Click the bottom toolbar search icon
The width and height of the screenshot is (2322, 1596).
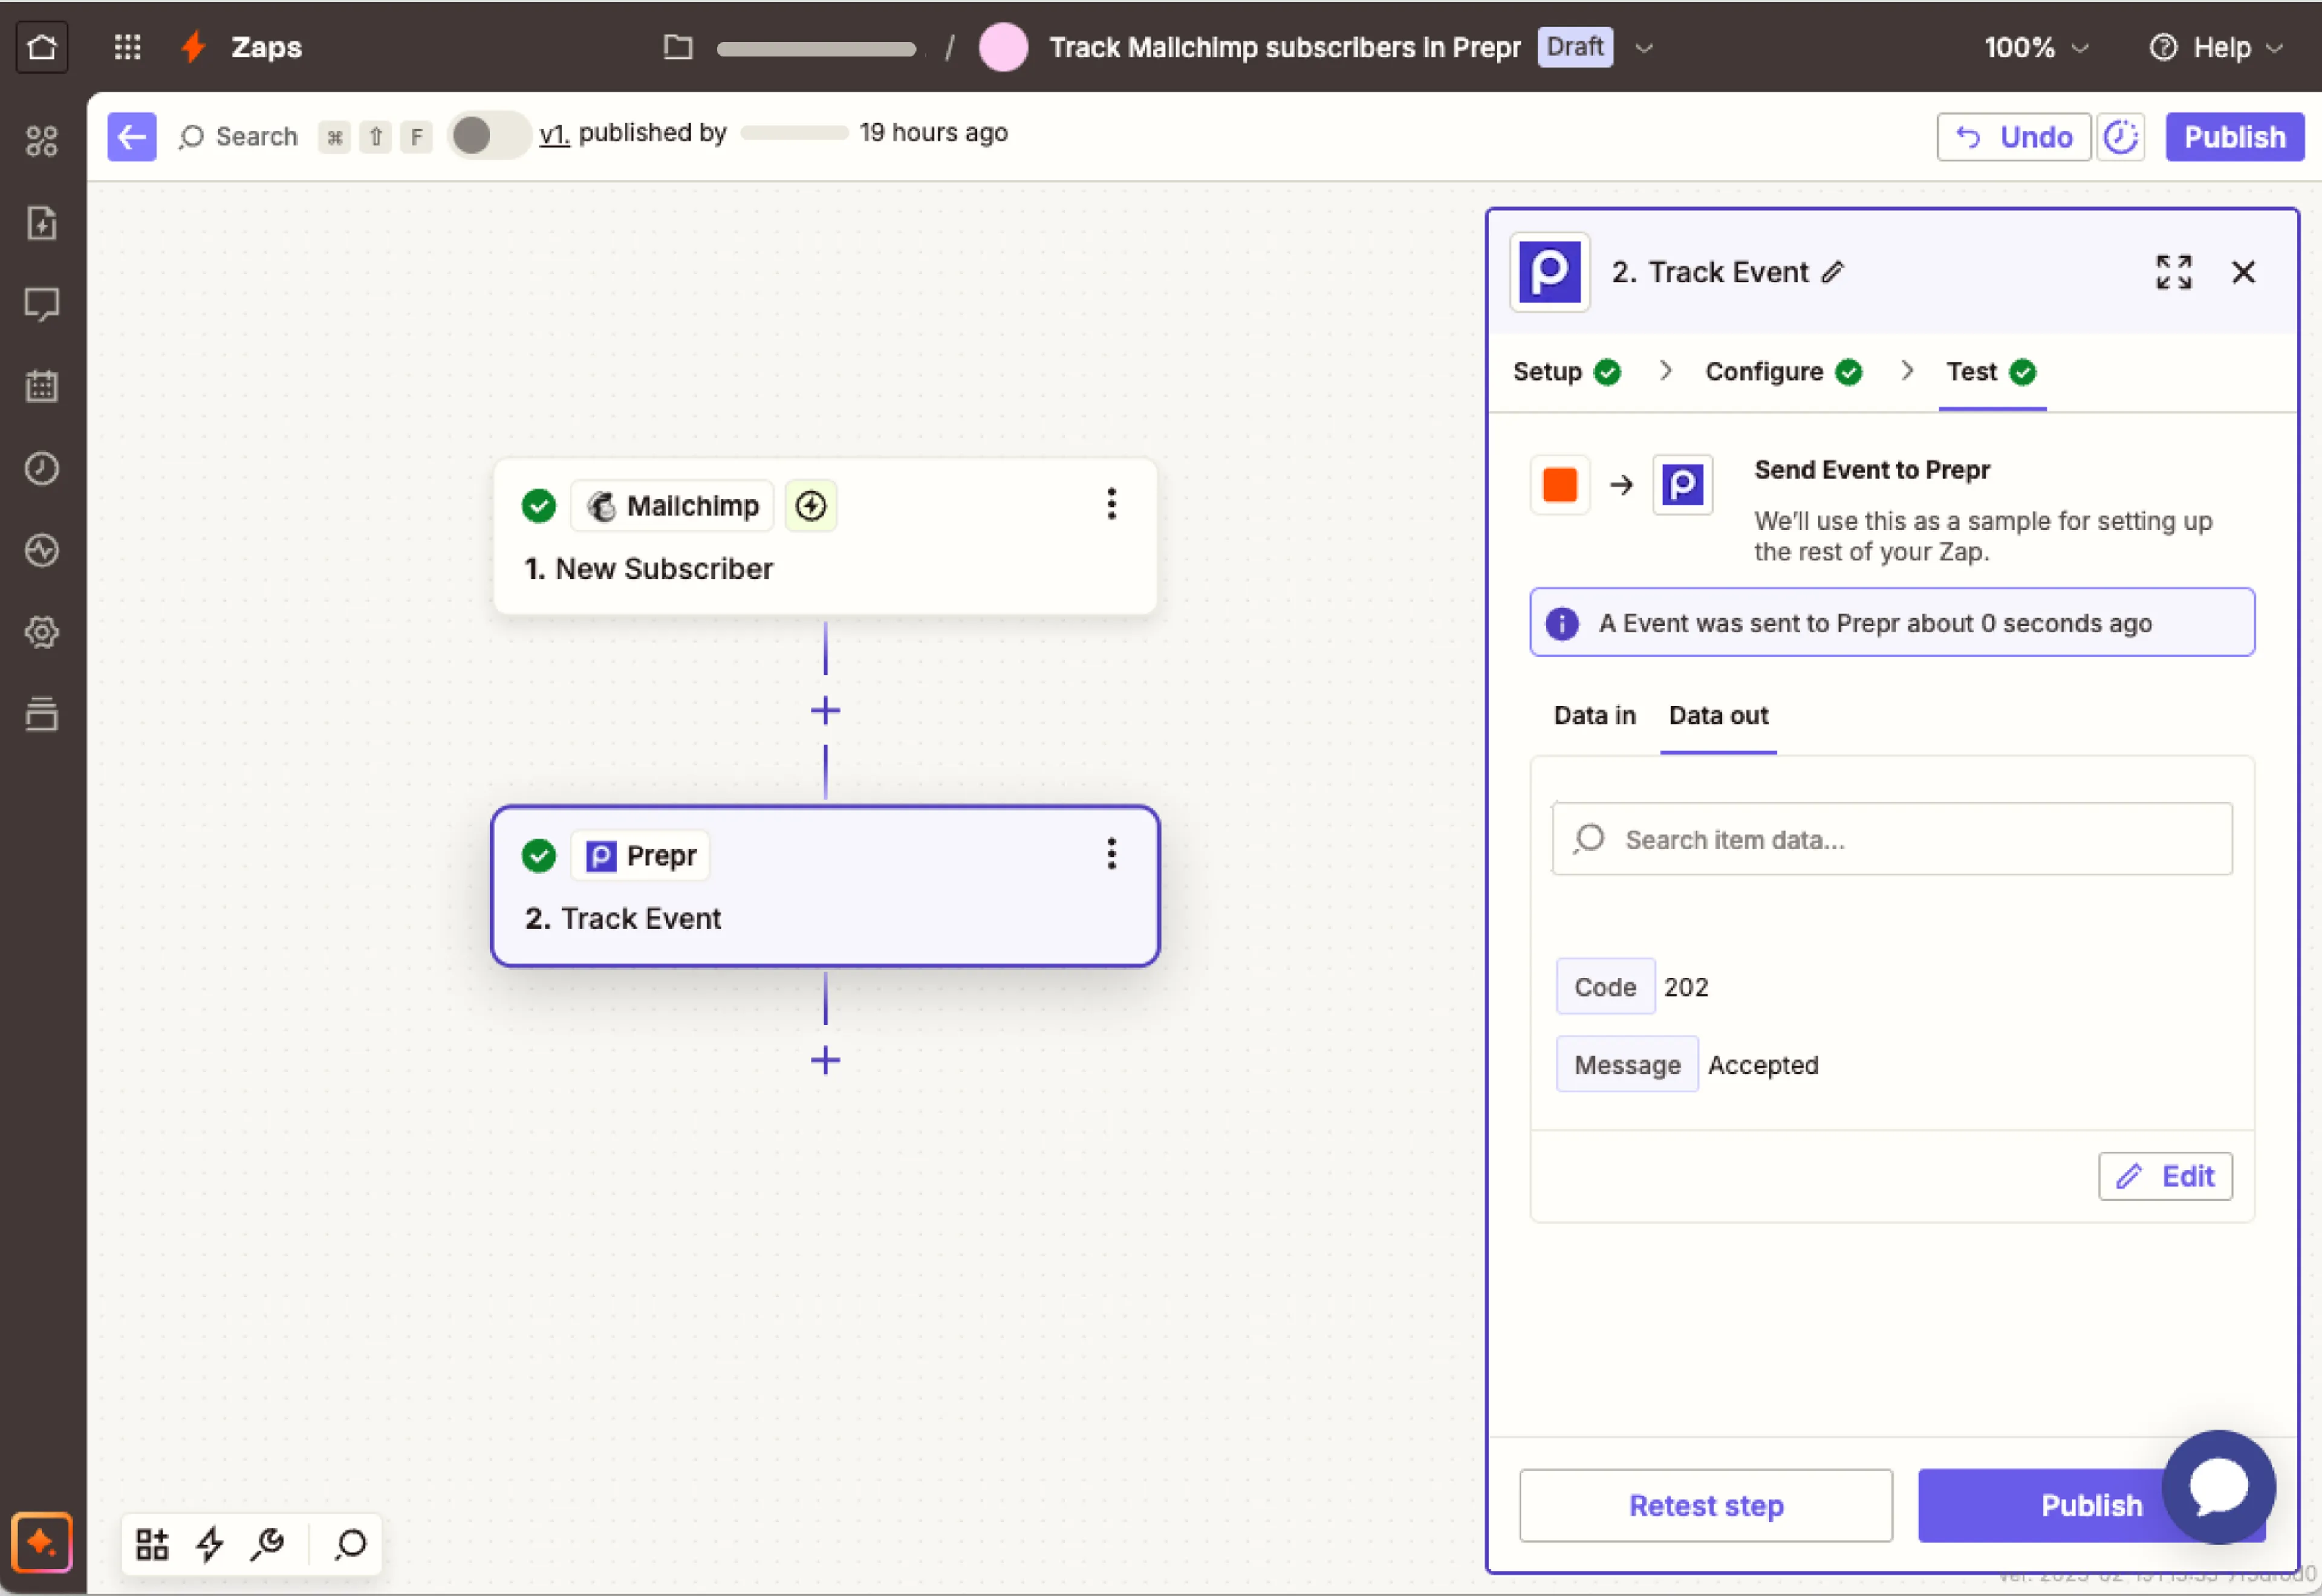(351, 1545)
